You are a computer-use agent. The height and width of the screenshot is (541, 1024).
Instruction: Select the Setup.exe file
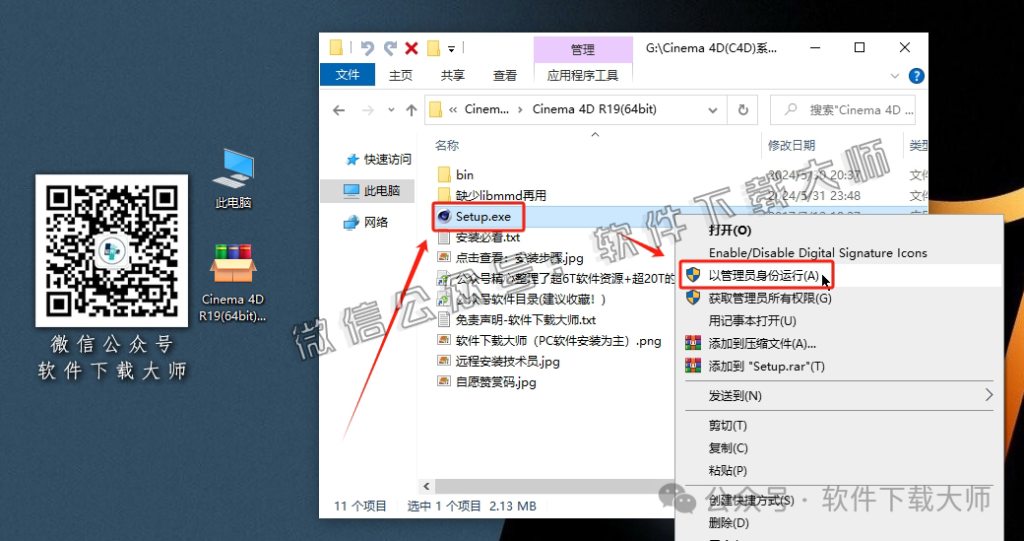pos(483,217)
